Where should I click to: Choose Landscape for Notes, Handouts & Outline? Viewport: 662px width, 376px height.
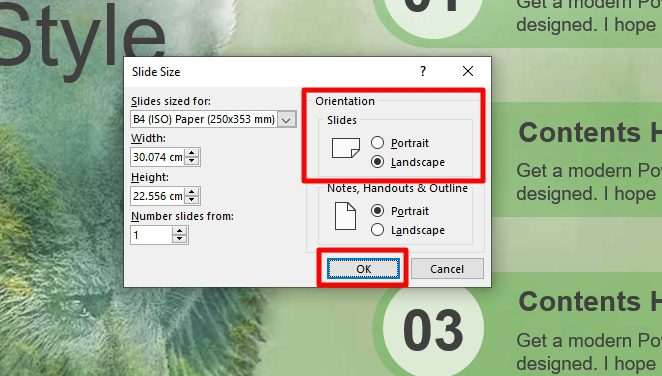tap(377, 230)
